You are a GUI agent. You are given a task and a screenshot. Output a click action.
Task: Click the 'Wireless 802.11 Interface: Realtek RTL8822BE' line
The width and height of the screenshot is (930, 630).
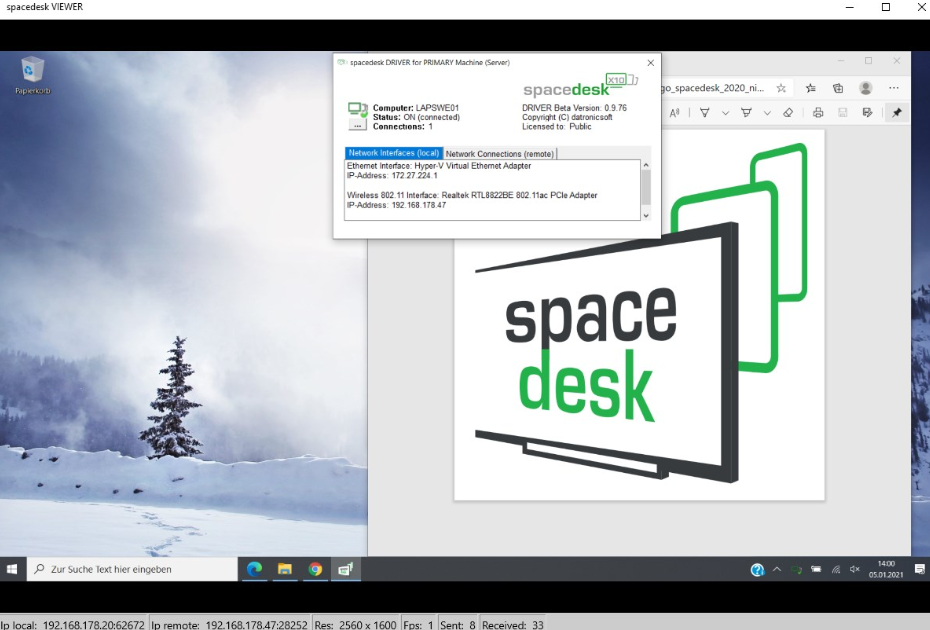[x=472, y=195]
